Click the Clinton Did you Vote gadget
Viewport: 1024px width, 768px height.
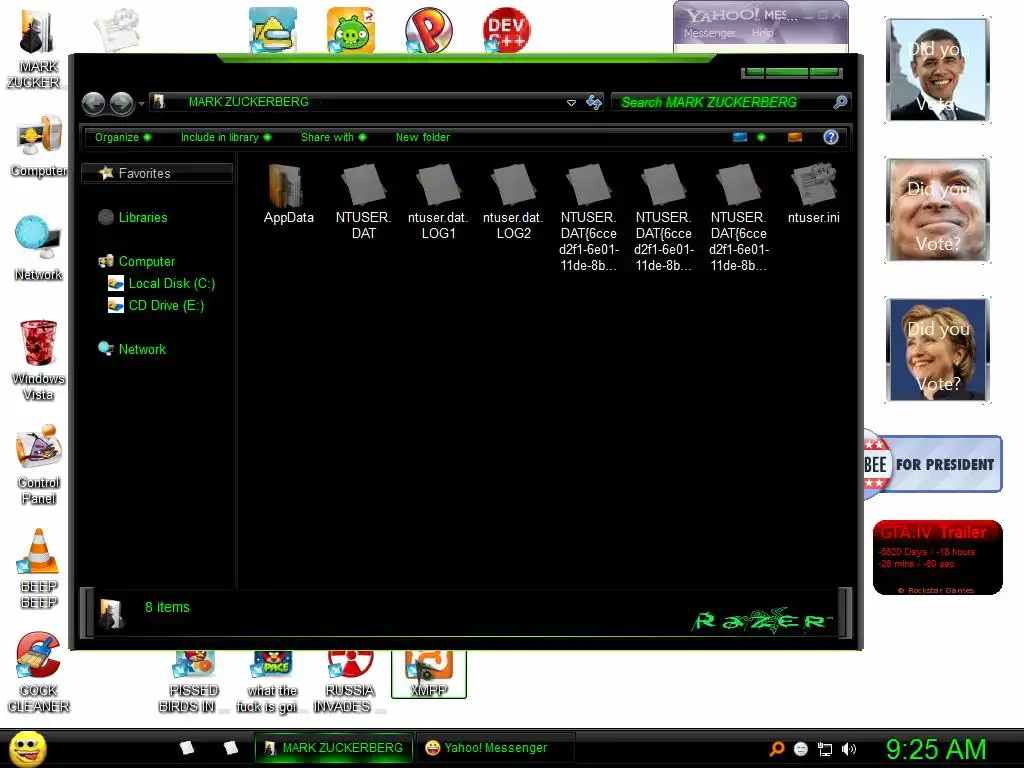(x=937, y=349)
